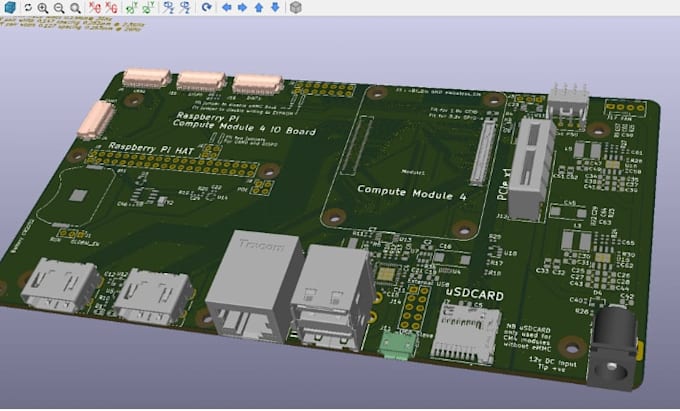Pan the board right with right arrow
Screen dimensions: 680x411
tap(242, 7)
